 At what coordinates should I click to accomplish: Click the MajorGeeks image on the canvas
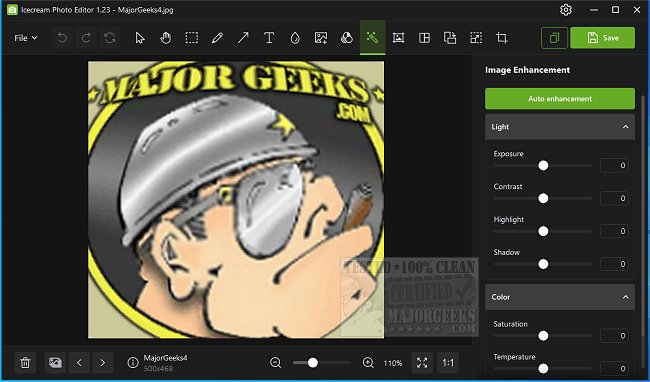click(236, 200)
